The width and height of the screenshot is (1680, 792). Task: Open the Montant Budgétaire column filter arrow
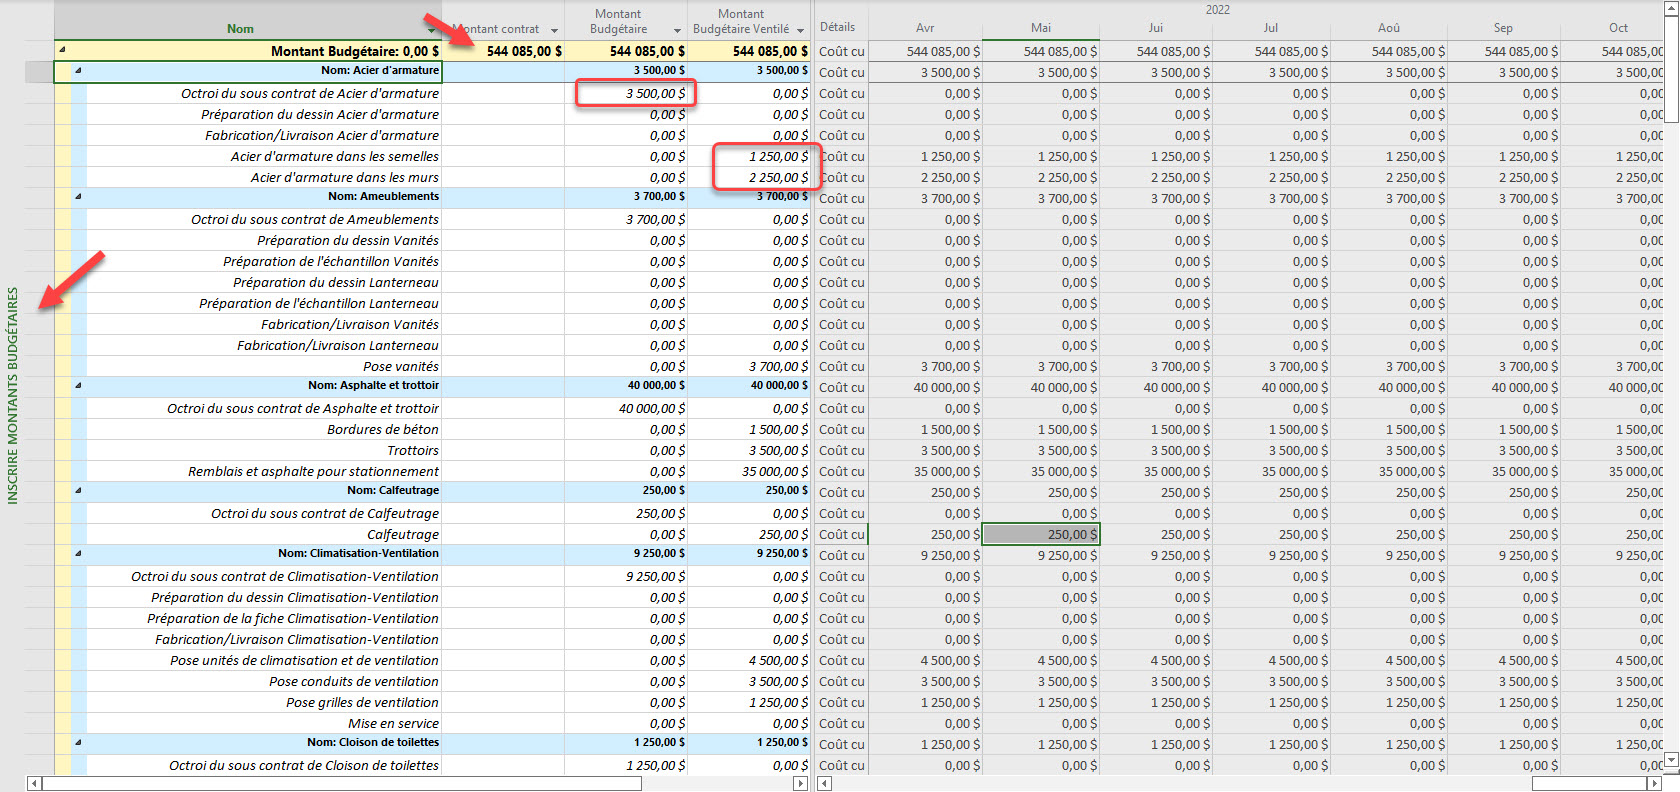click(677, 30)
